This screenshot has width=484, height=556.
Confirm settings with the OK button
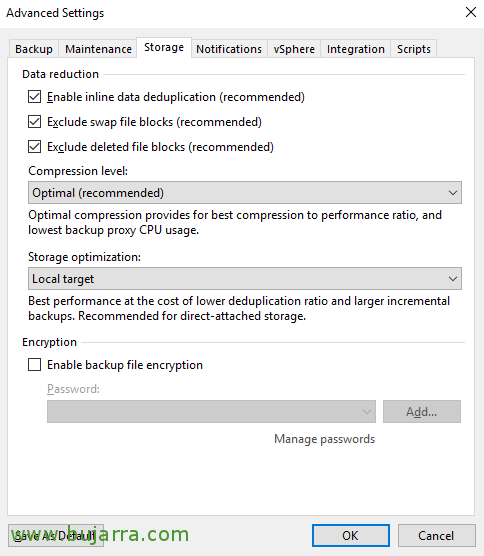(351, 535)
